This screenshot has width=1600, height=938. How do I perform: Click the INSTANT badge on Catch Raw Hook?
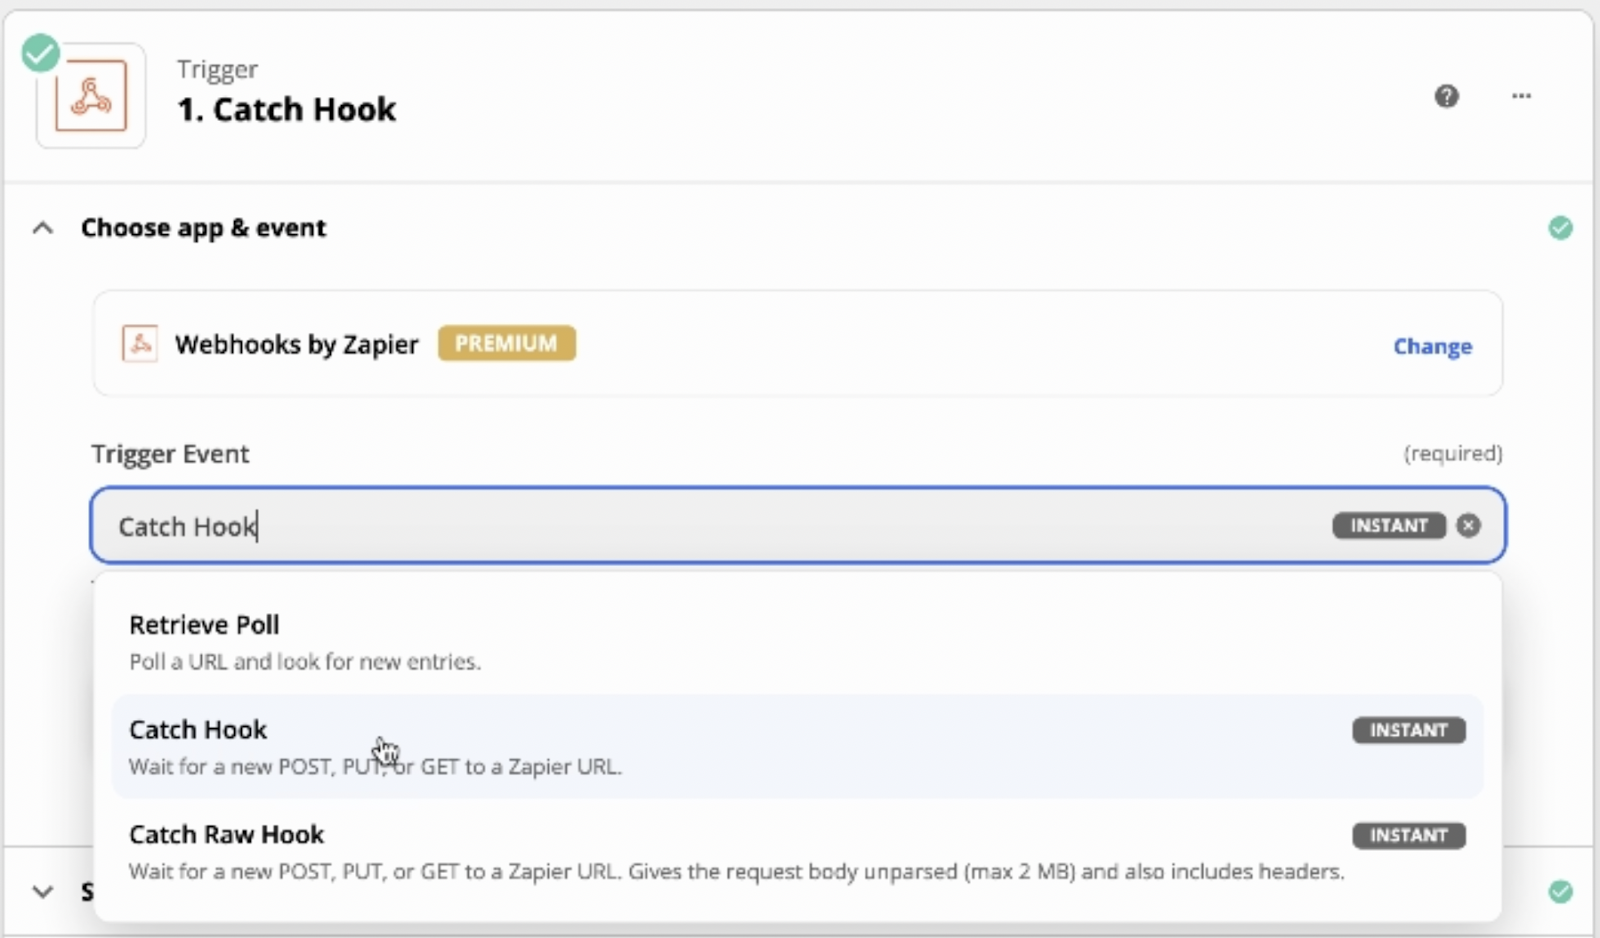point(1408,835)
